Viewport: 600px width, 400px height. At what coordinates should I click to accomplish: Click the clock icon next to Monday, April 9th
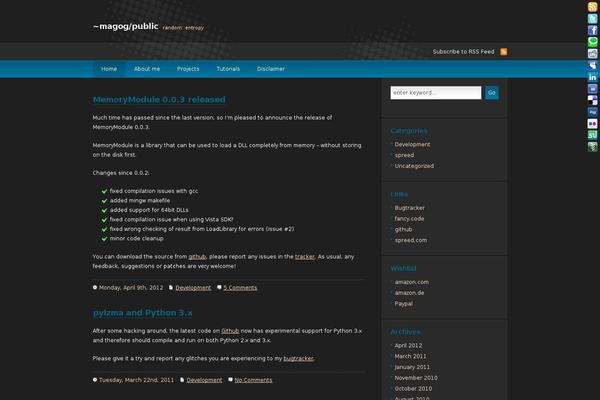pos(95,287)
